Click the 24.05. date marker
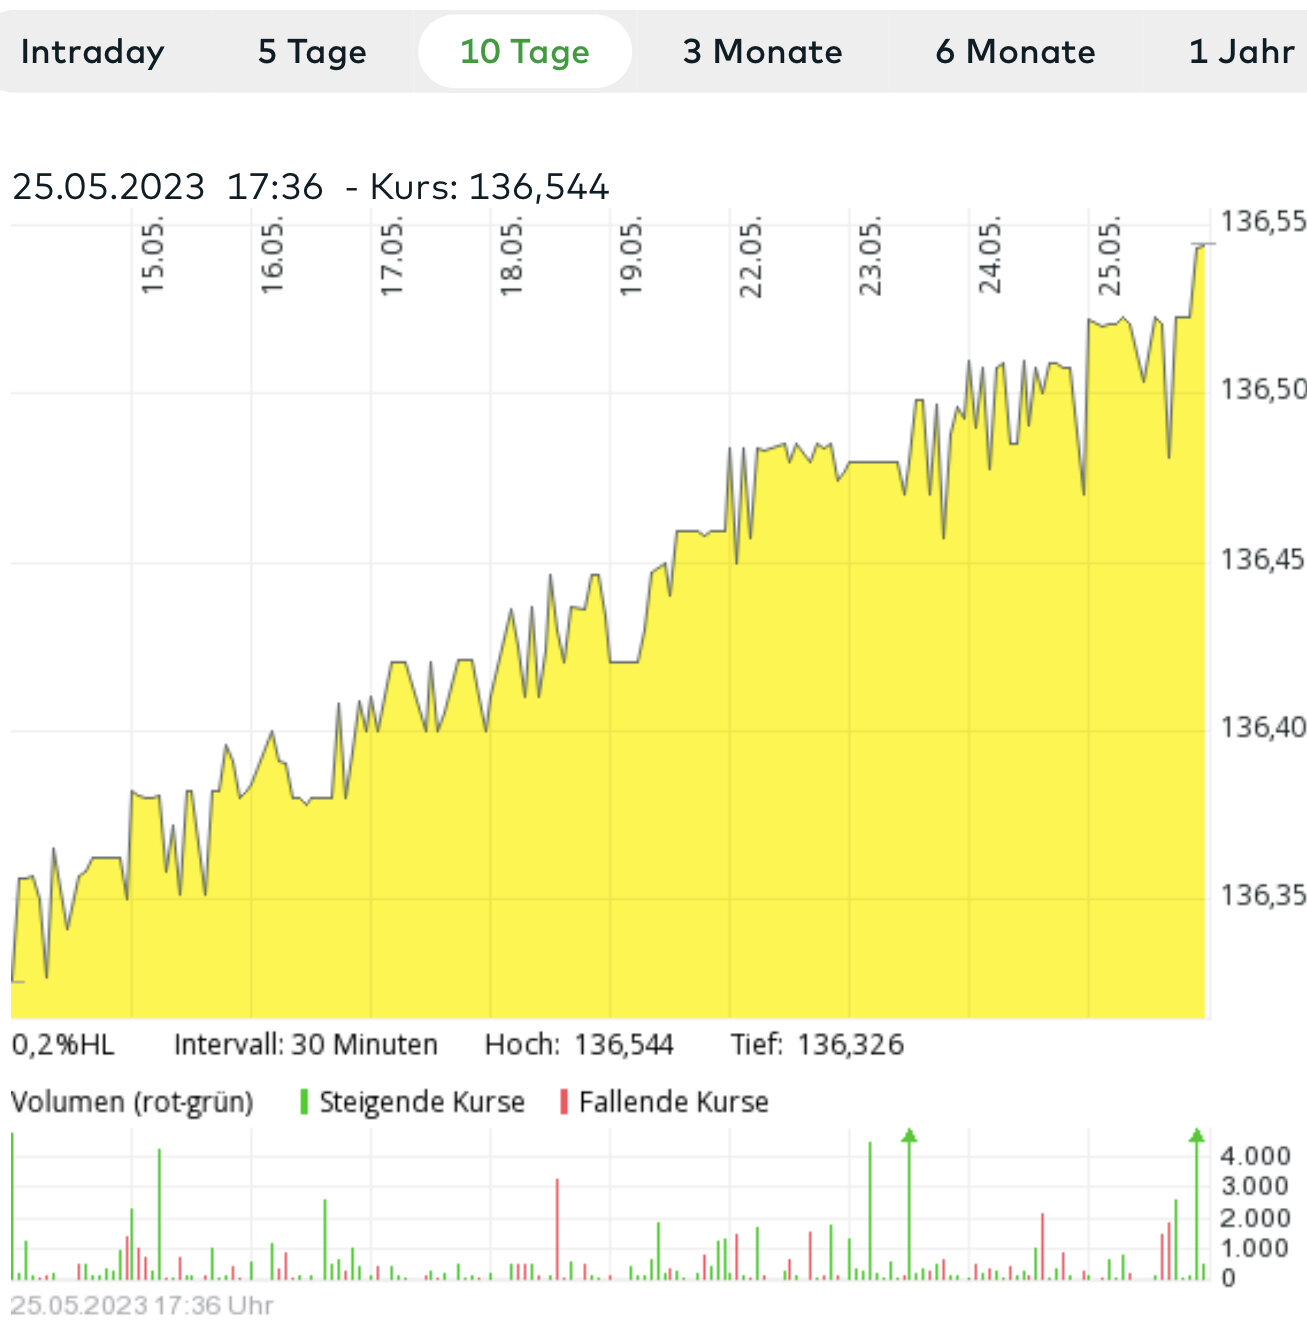1307x1334 pixels. pos(990,257)
